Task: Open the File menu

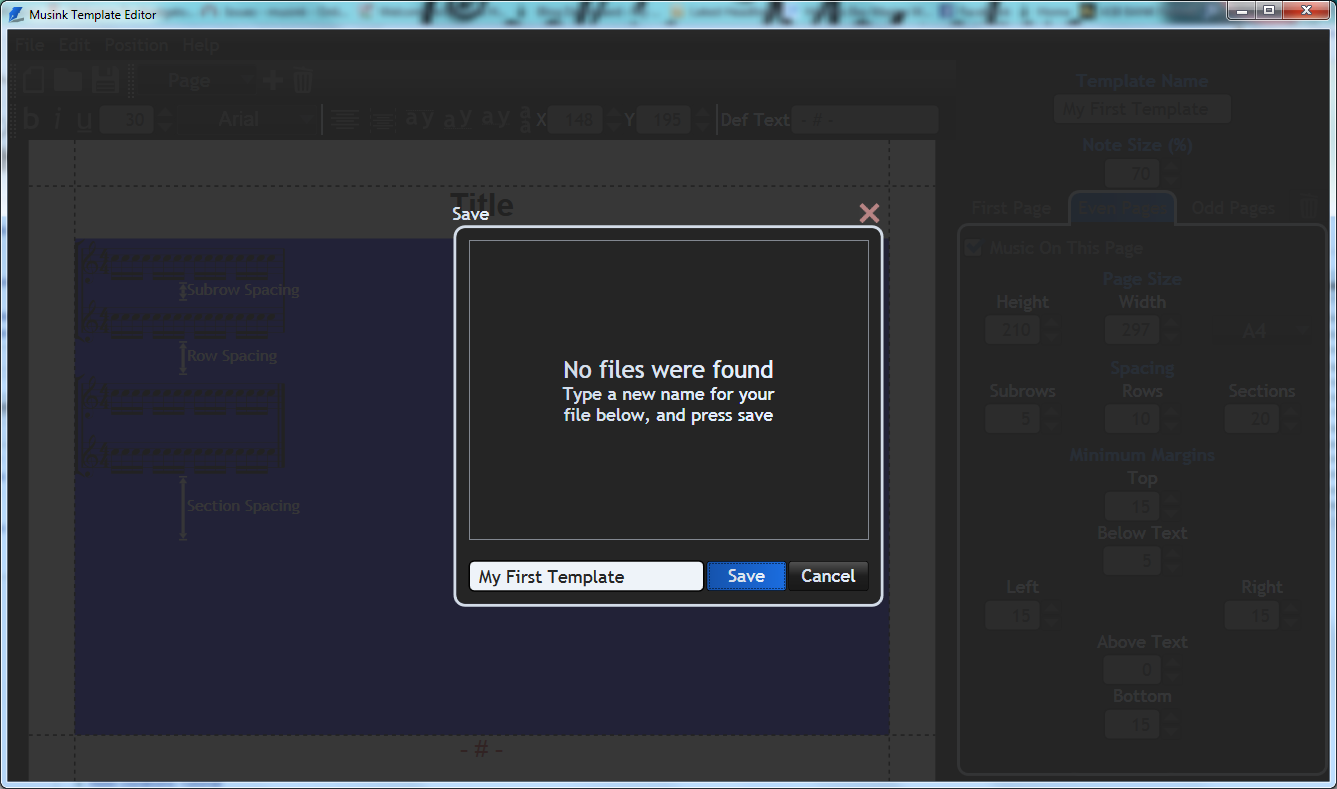Action: coord(30,45)
